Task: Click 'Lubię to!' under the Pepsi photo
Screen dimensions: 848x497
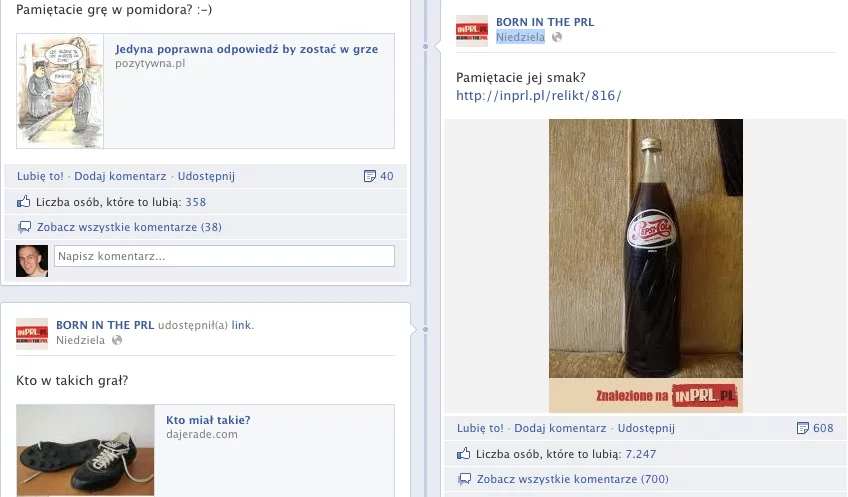Action: (480, 428)
